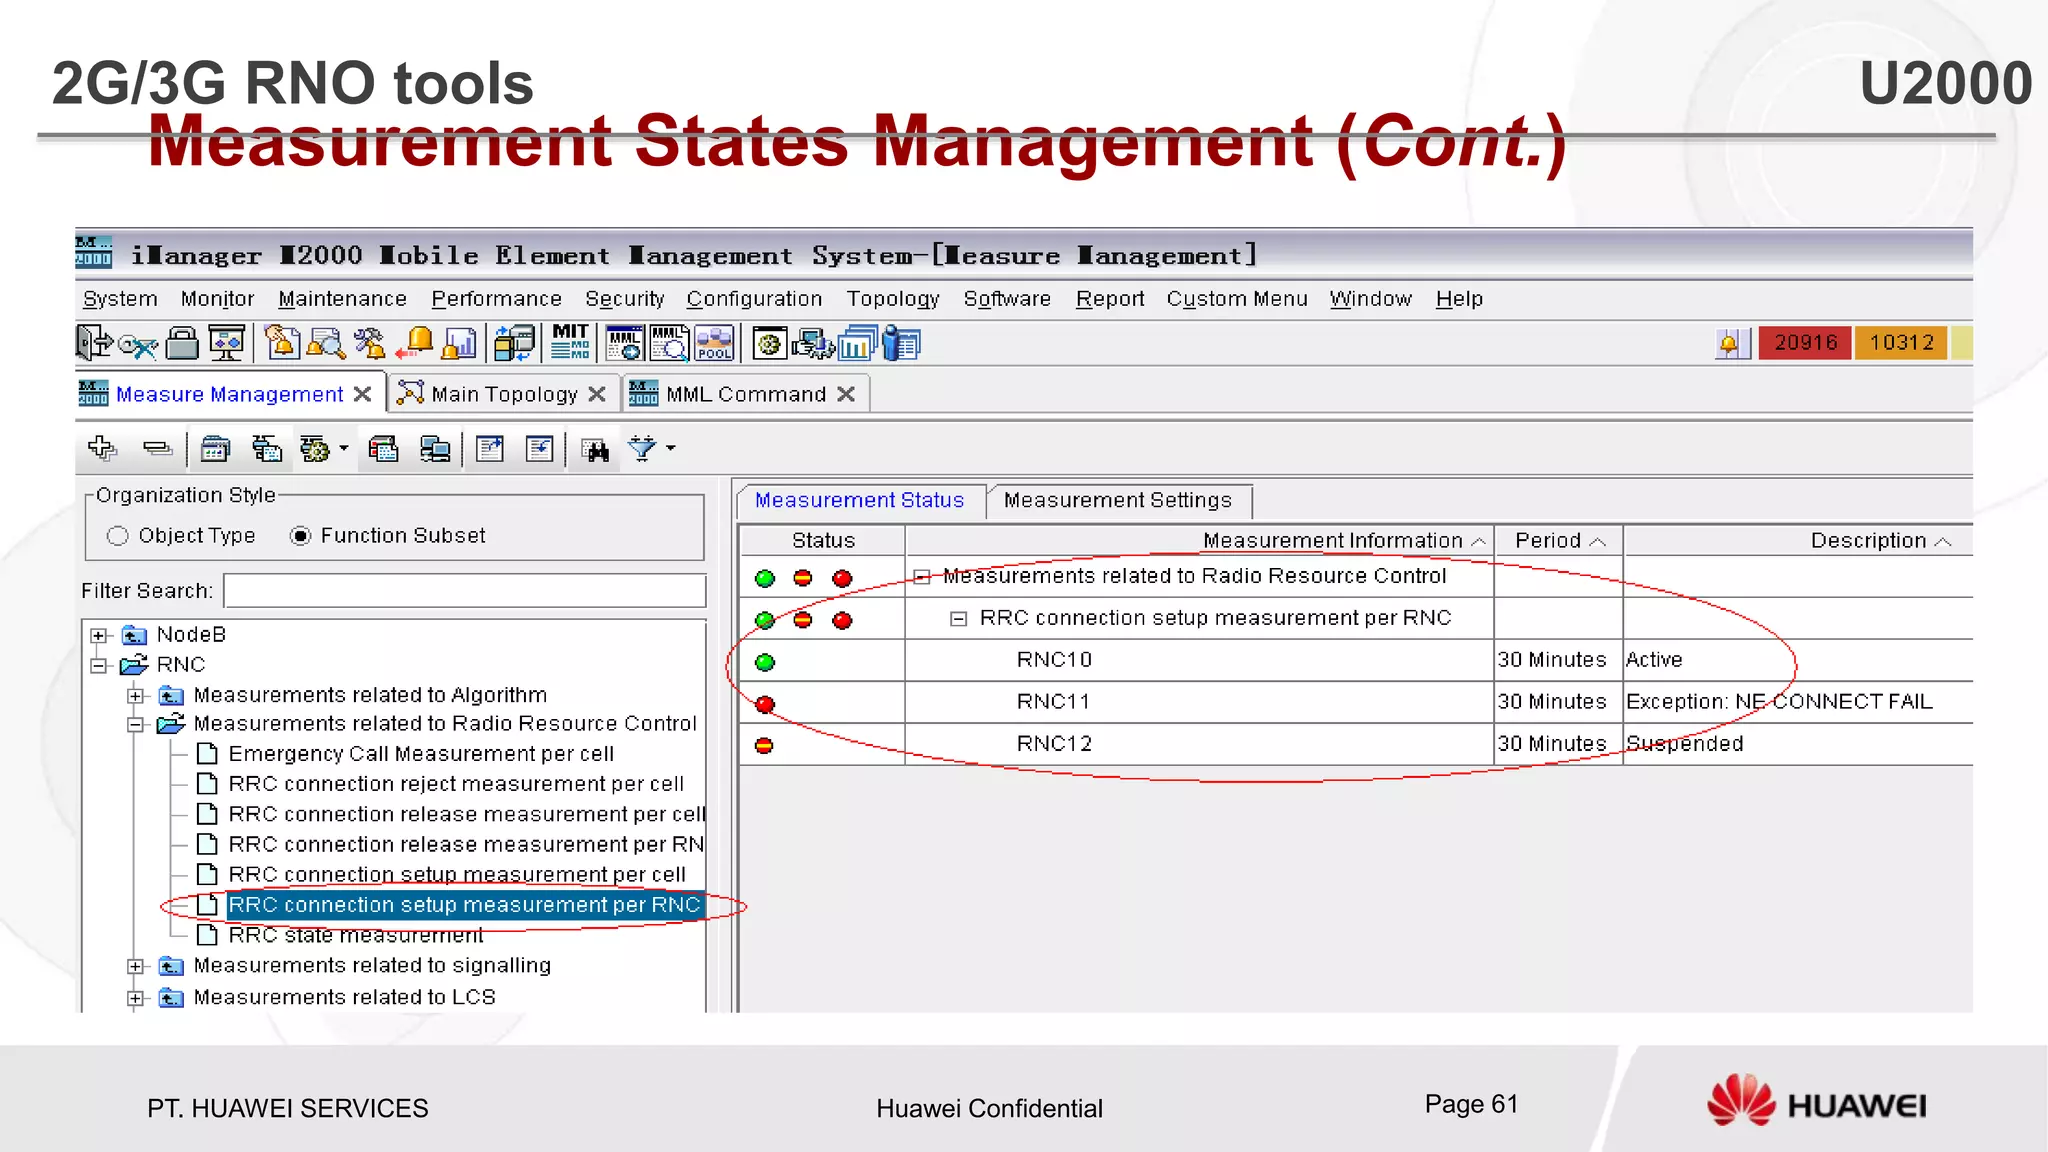The height and width of the screenshot is (1152, 2048).
Task: Click the funnel filter icon
Action: pos(642,449)
